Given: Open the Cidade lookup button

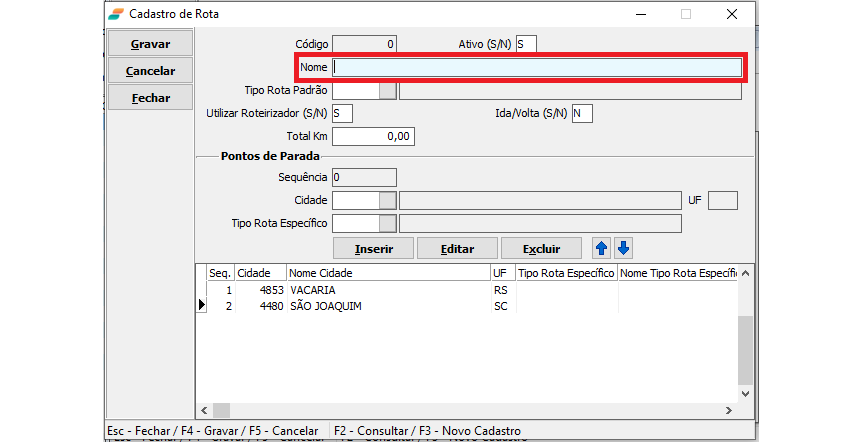Looking at the screenshot, I should click(x=388, y=201).
